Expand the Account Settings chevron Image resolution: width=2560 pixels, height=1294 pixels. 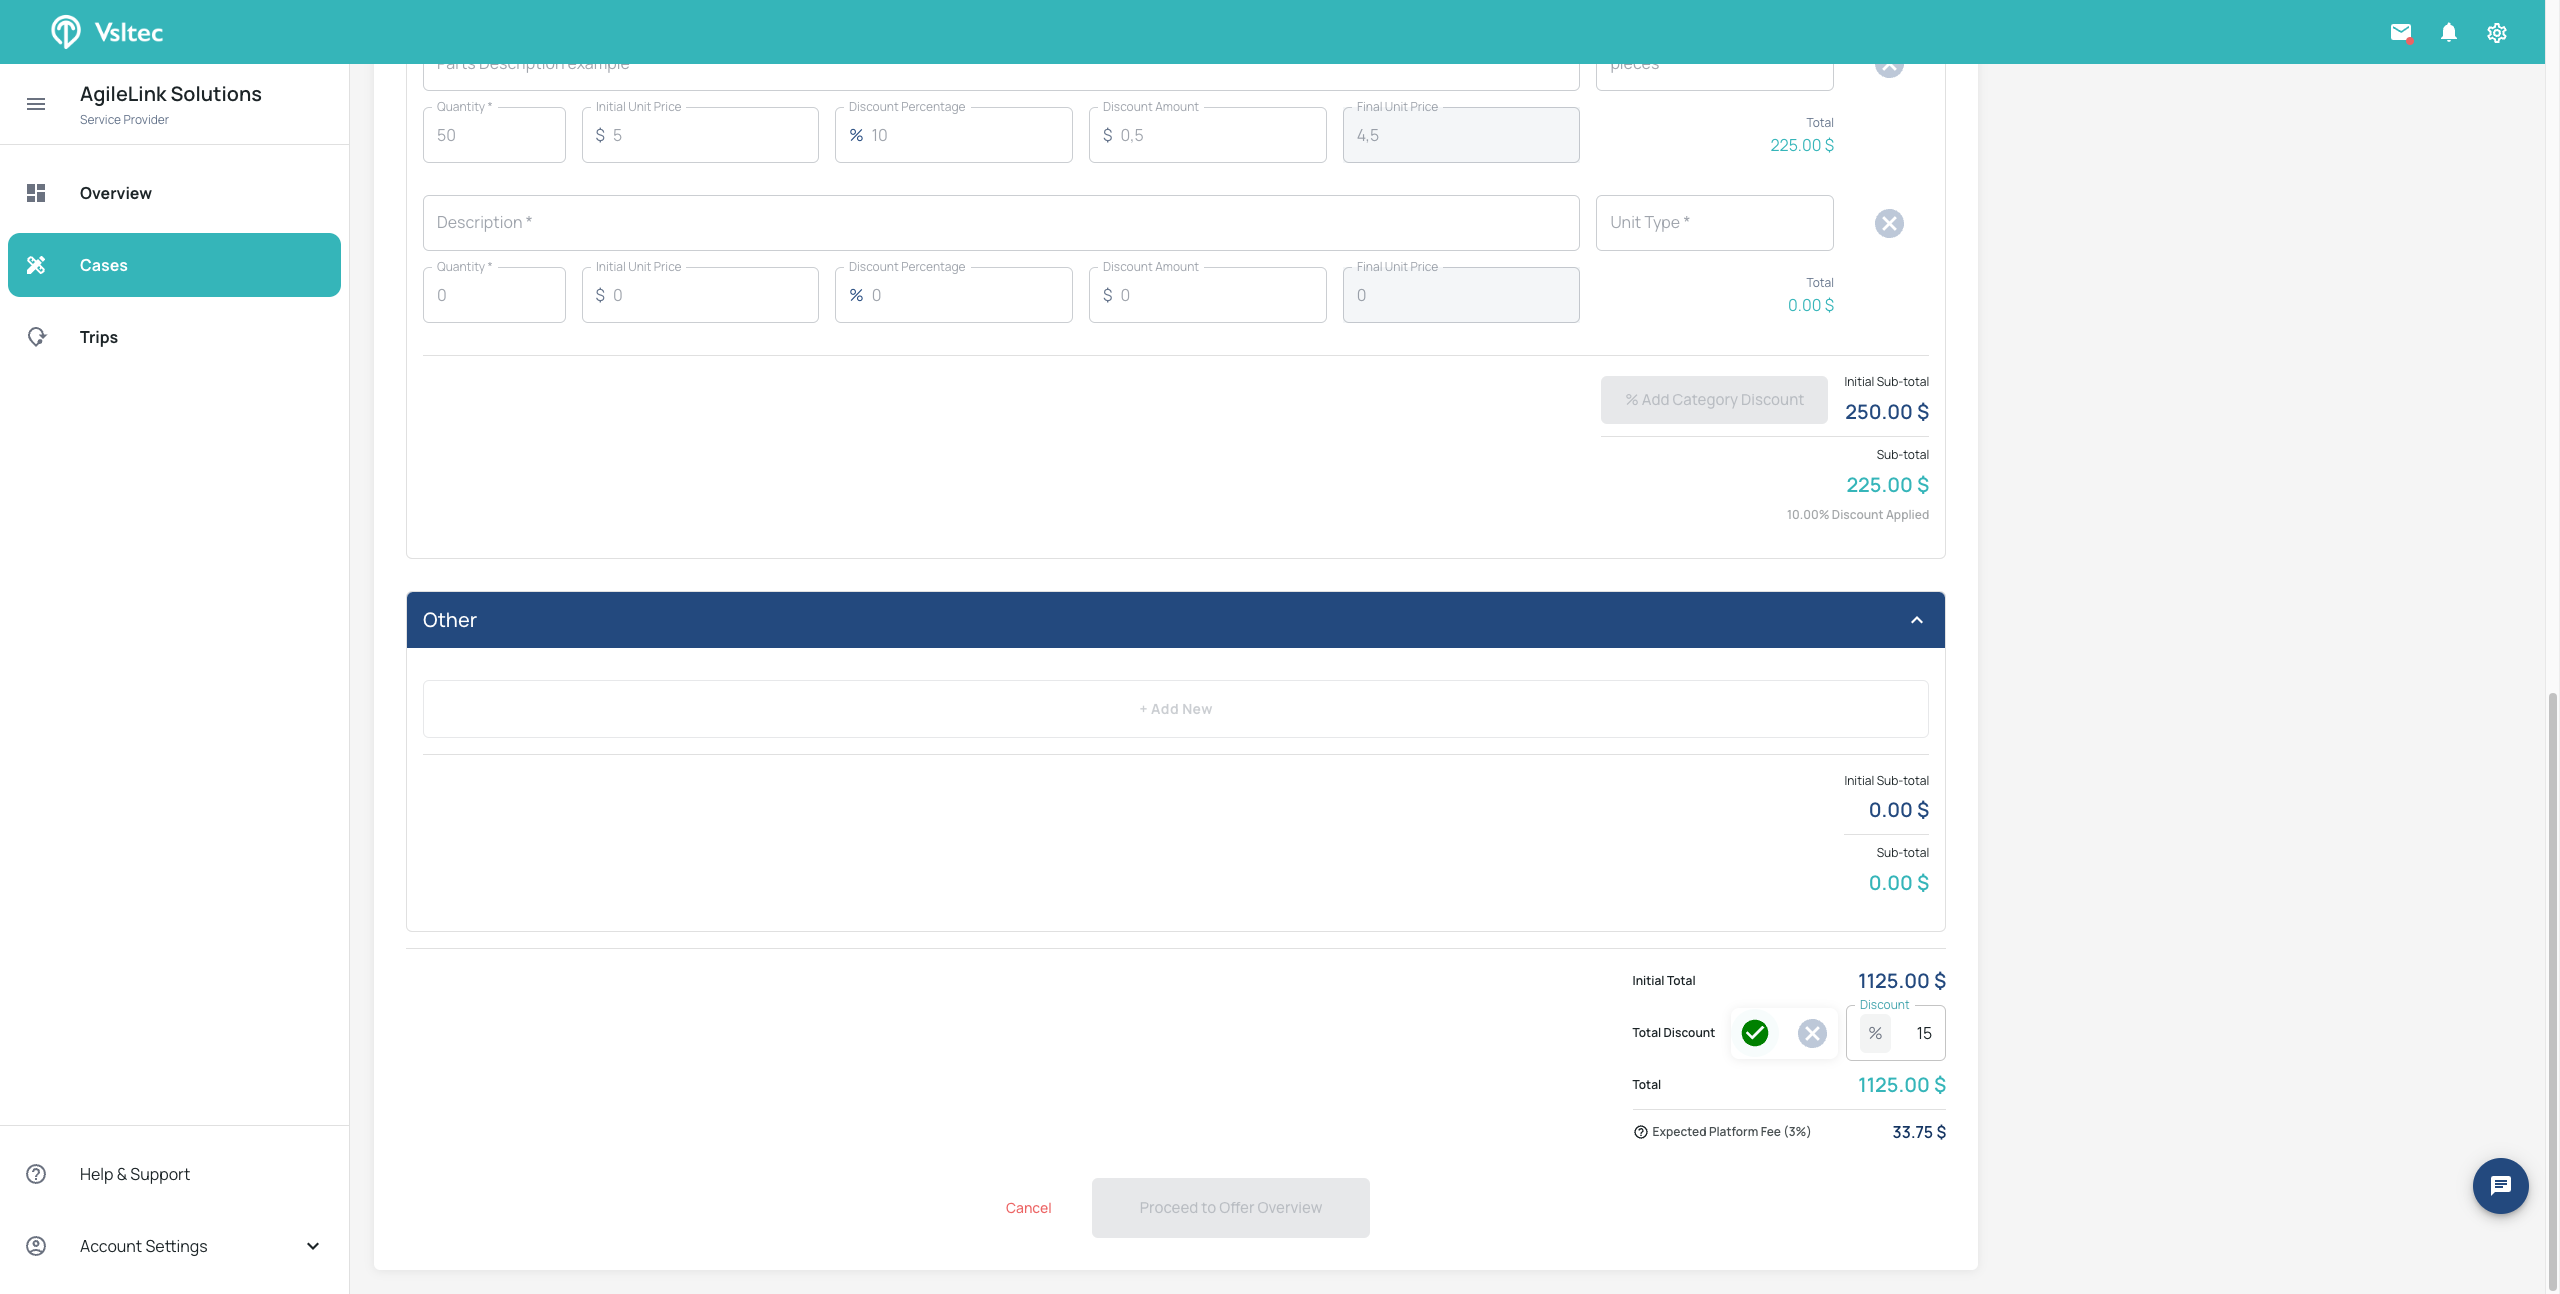point(313,1246)
